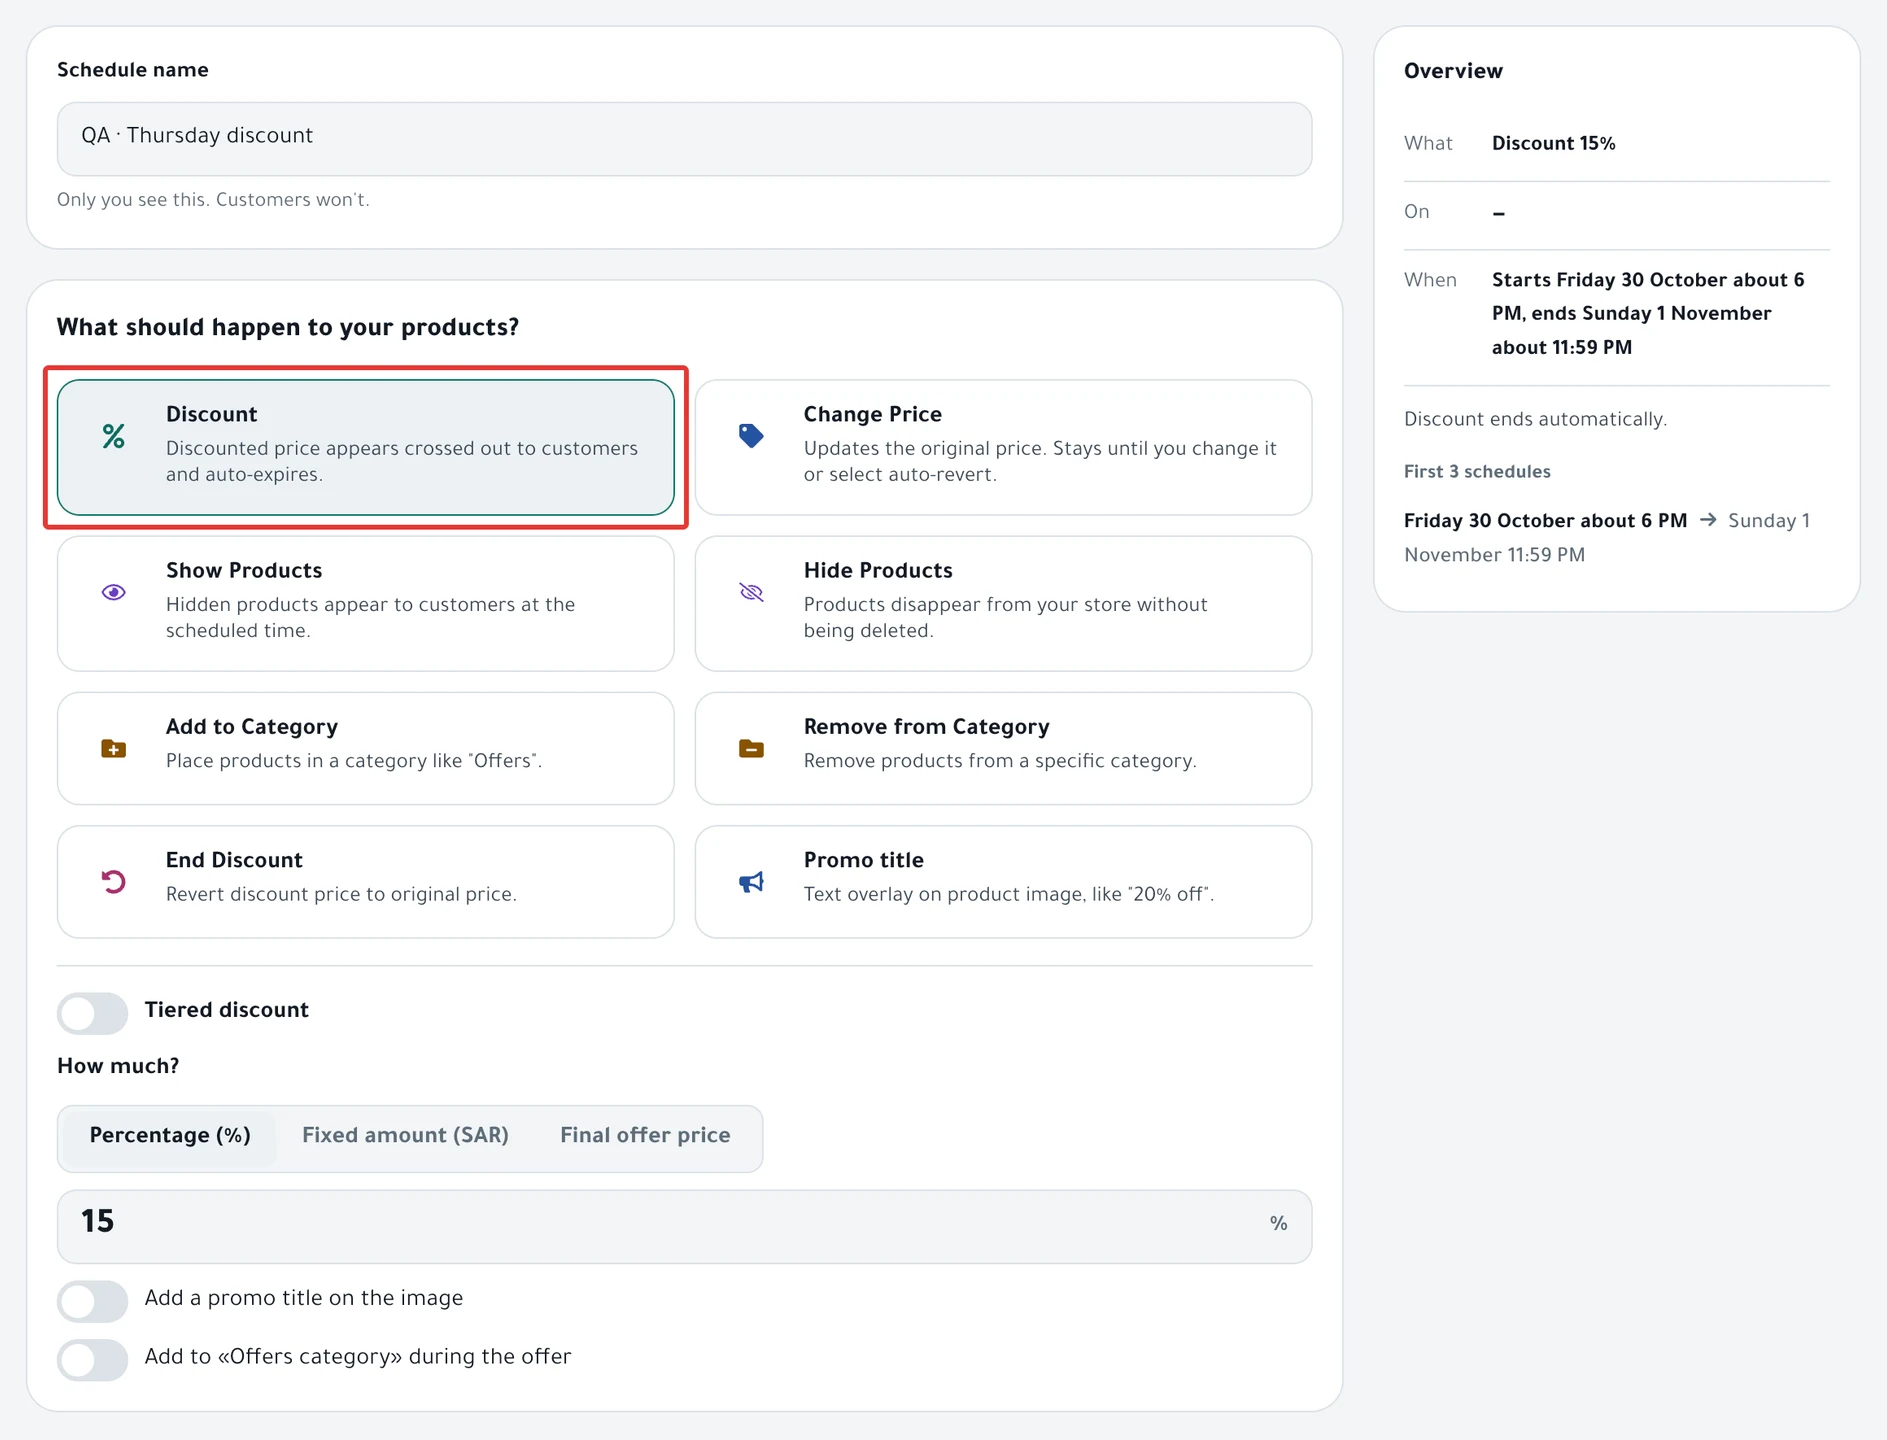Select the Fixed amount (SAR) tab
The height and width of the screenshot is (1440, 1887).
405,1136
